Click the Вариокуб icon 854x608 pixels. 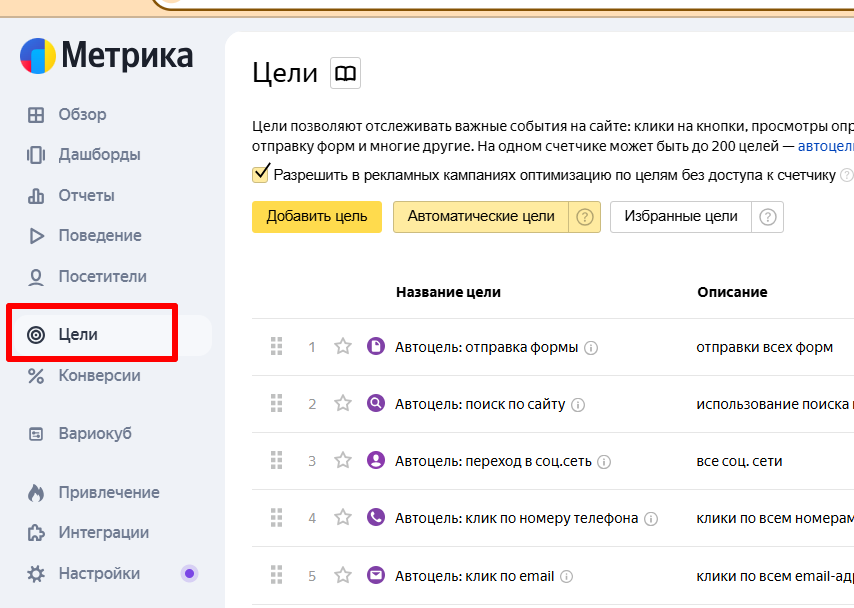pyautogui.click(x=36, y=434)
